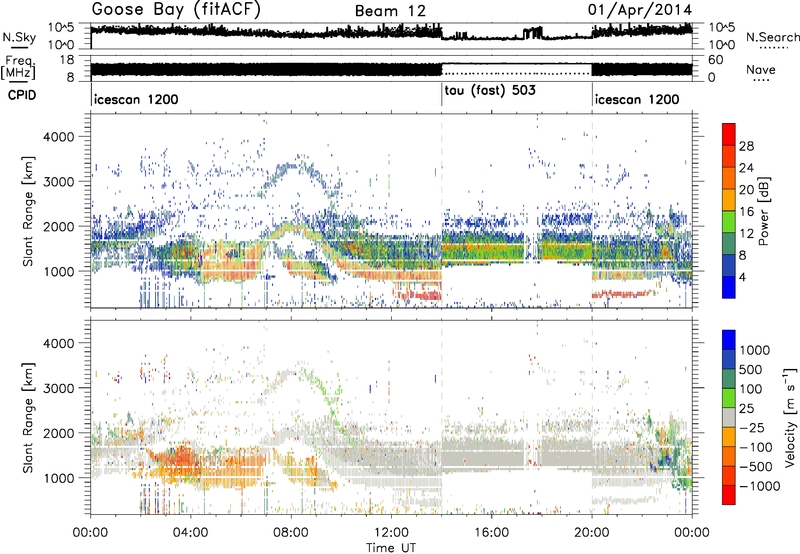Click the '-1000' Velocity colorbar tick label

point(759,486)
